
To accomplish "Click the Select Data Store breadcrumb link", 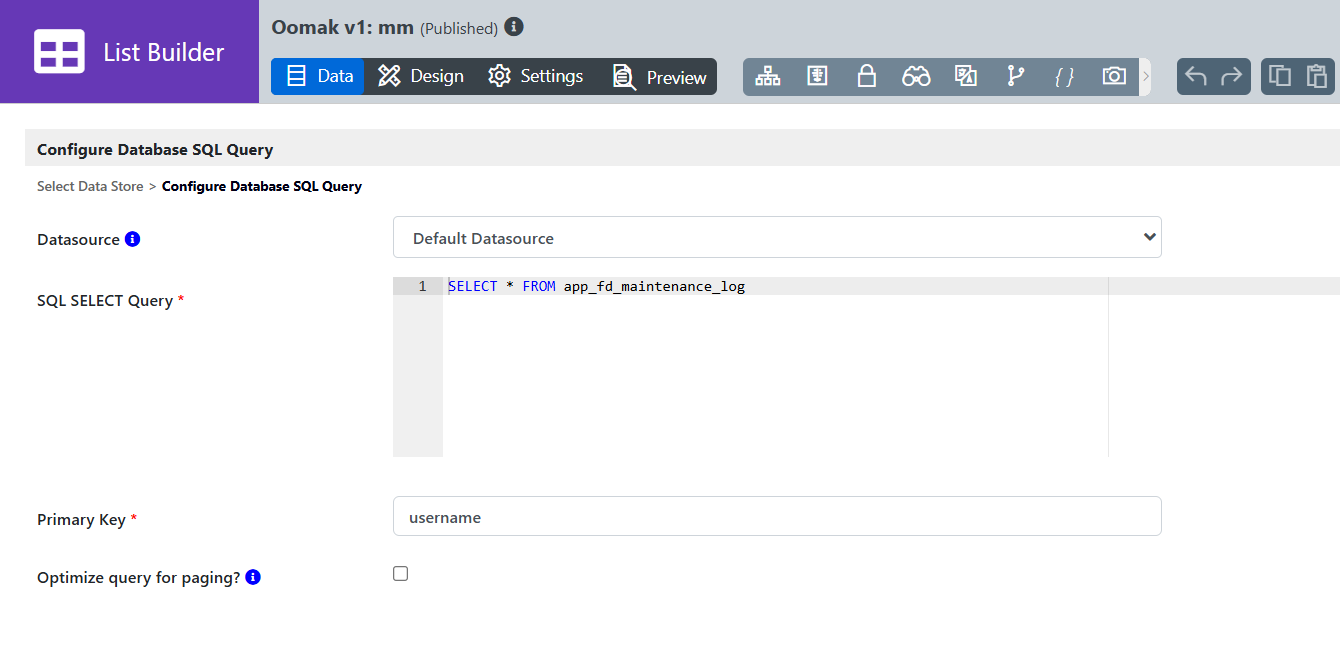I will point(90,187).
